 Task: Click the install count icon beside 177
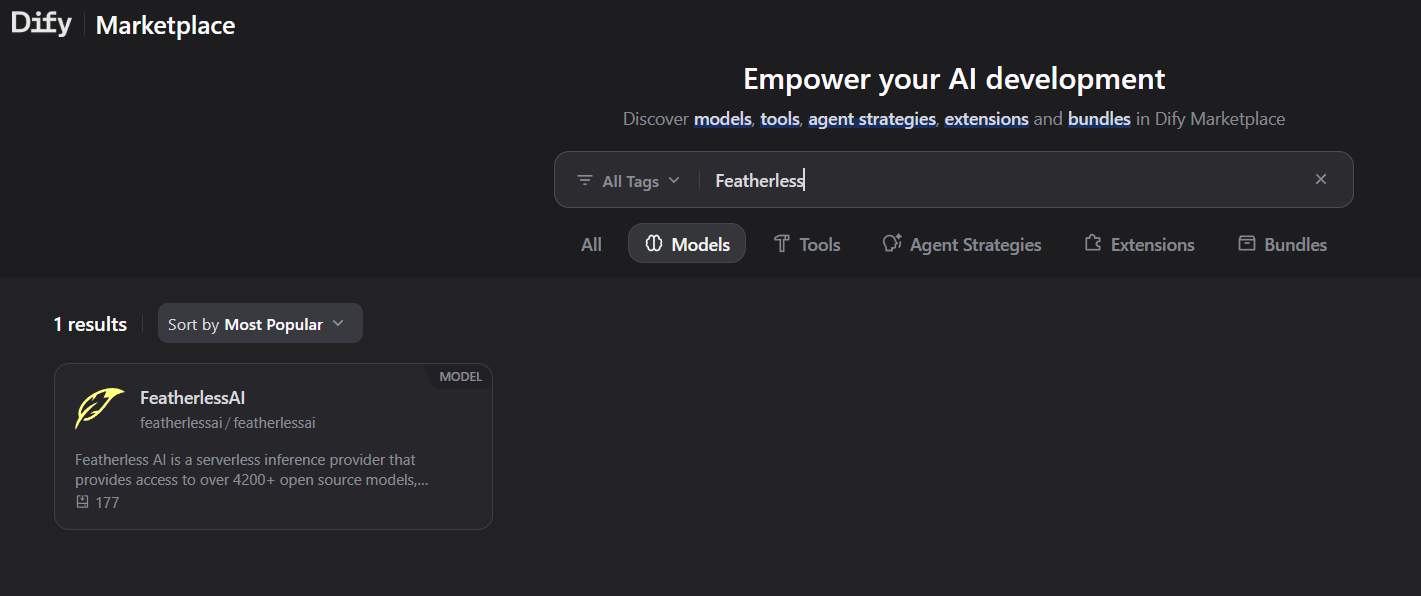[x=83, y=502]
